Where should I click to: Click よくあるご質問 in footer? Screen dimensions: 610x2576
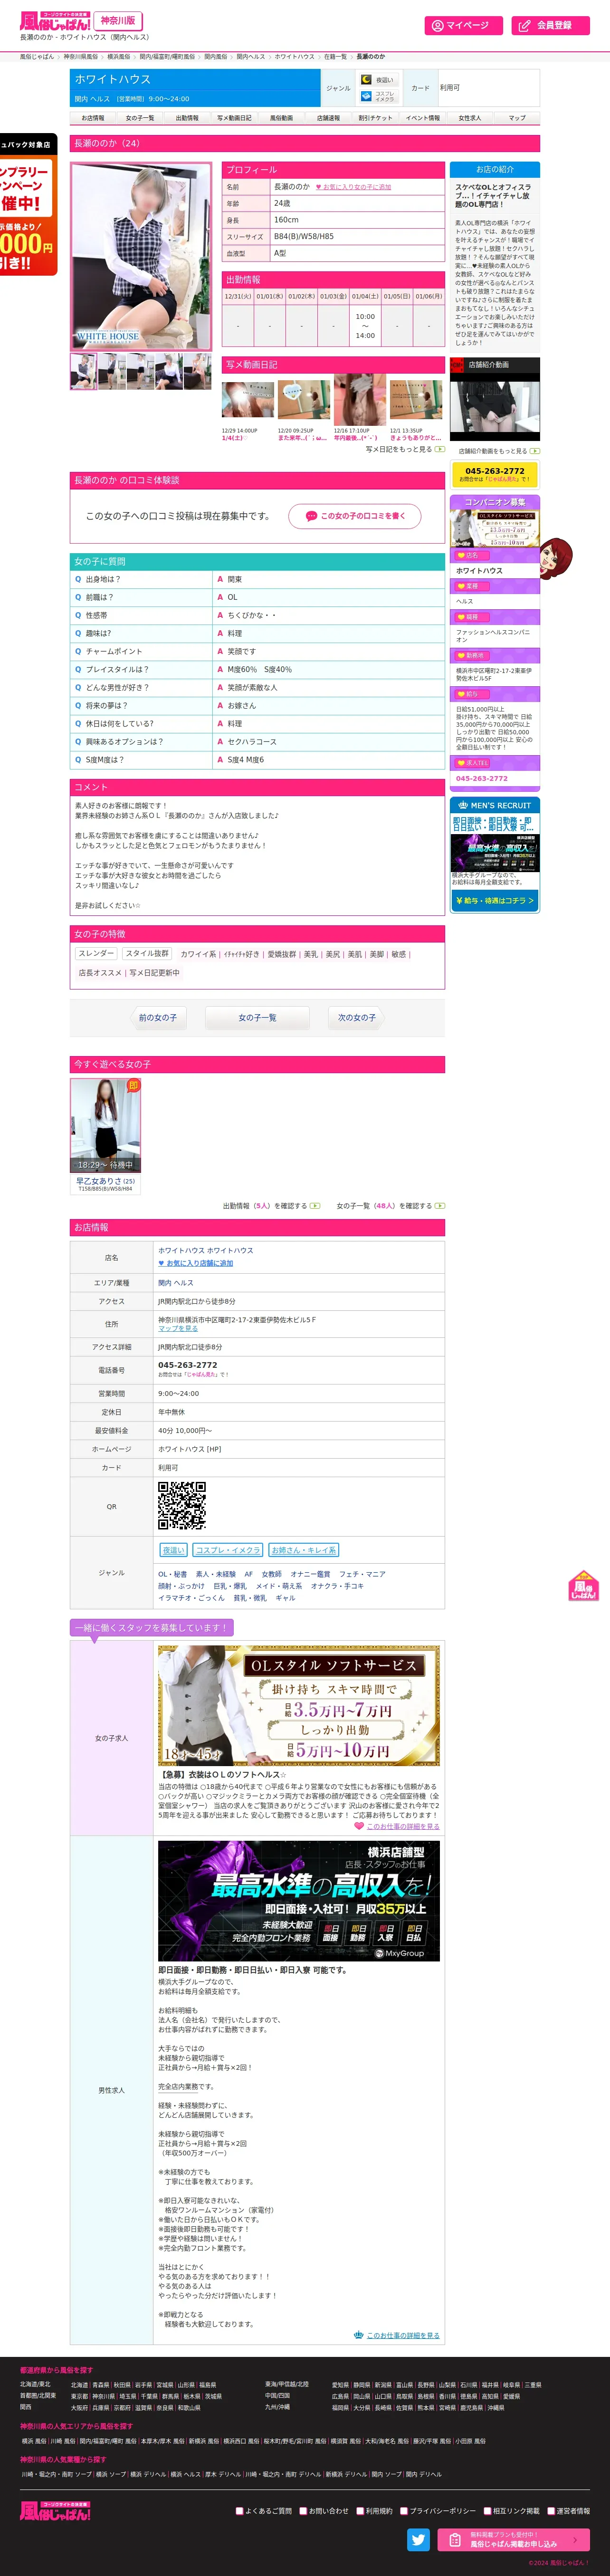[264, 2510]
